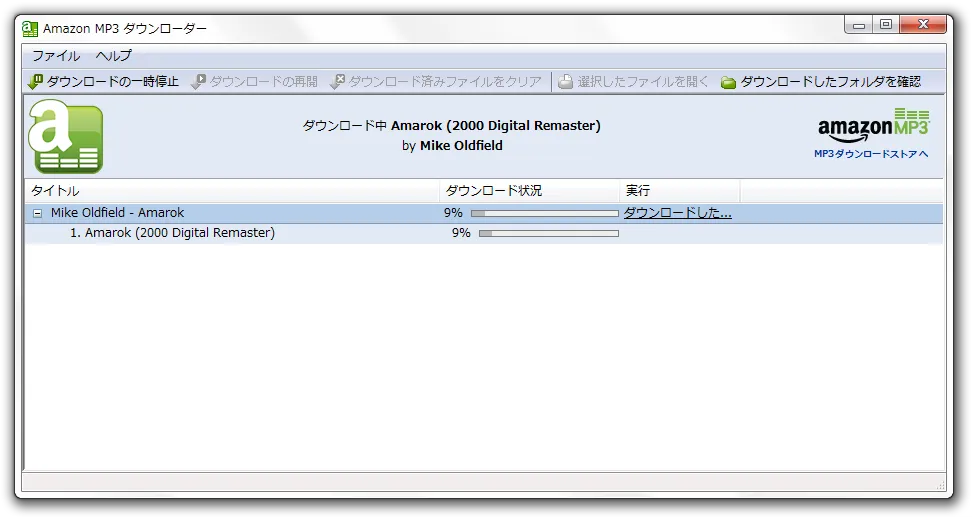Click the タイトル column header

click(x=232, y=190)
